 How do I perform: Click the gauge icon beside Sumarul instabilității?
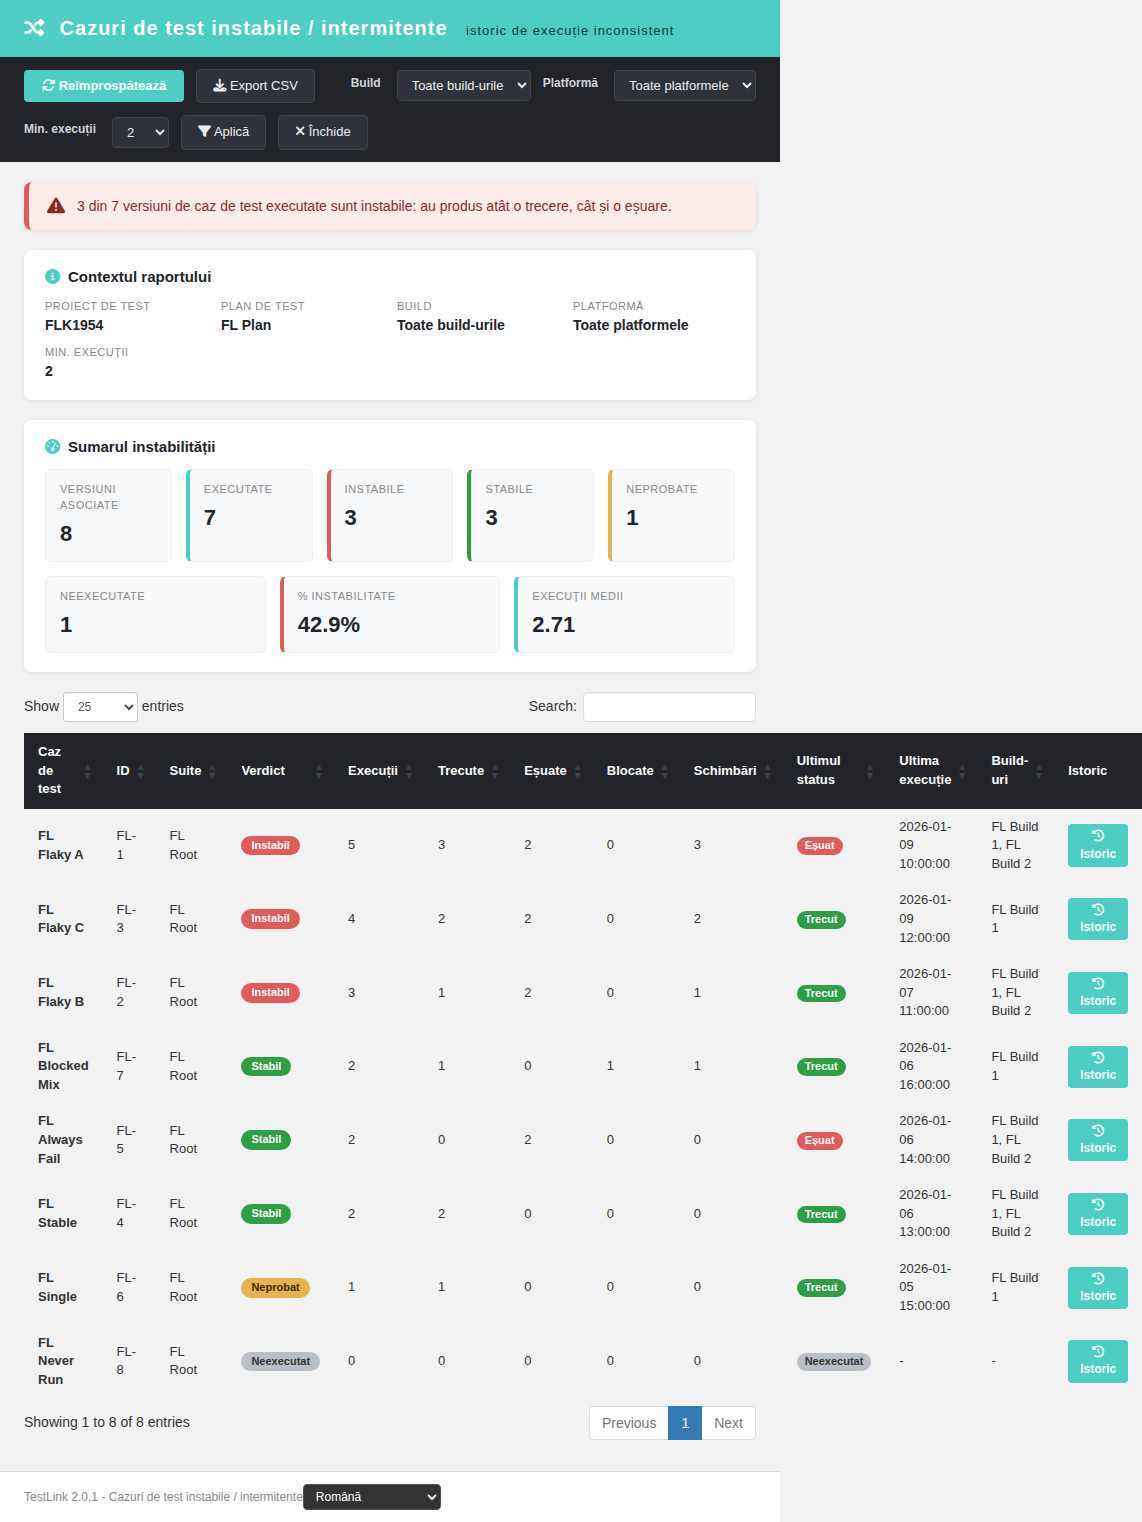[53, 447]
